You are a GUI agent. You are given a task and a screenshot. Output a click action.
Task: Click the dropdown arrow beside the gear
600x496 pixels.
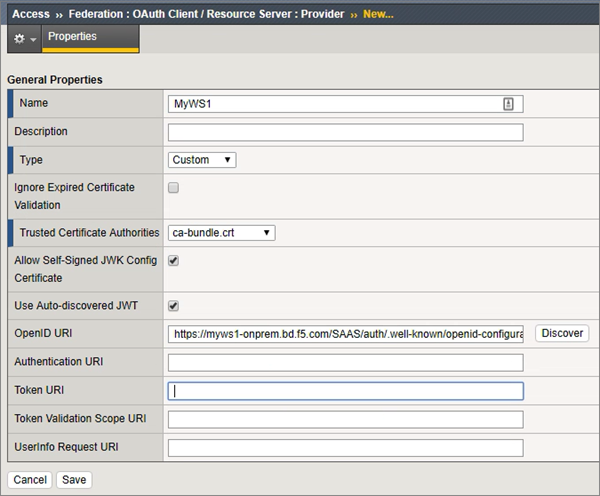33,39
